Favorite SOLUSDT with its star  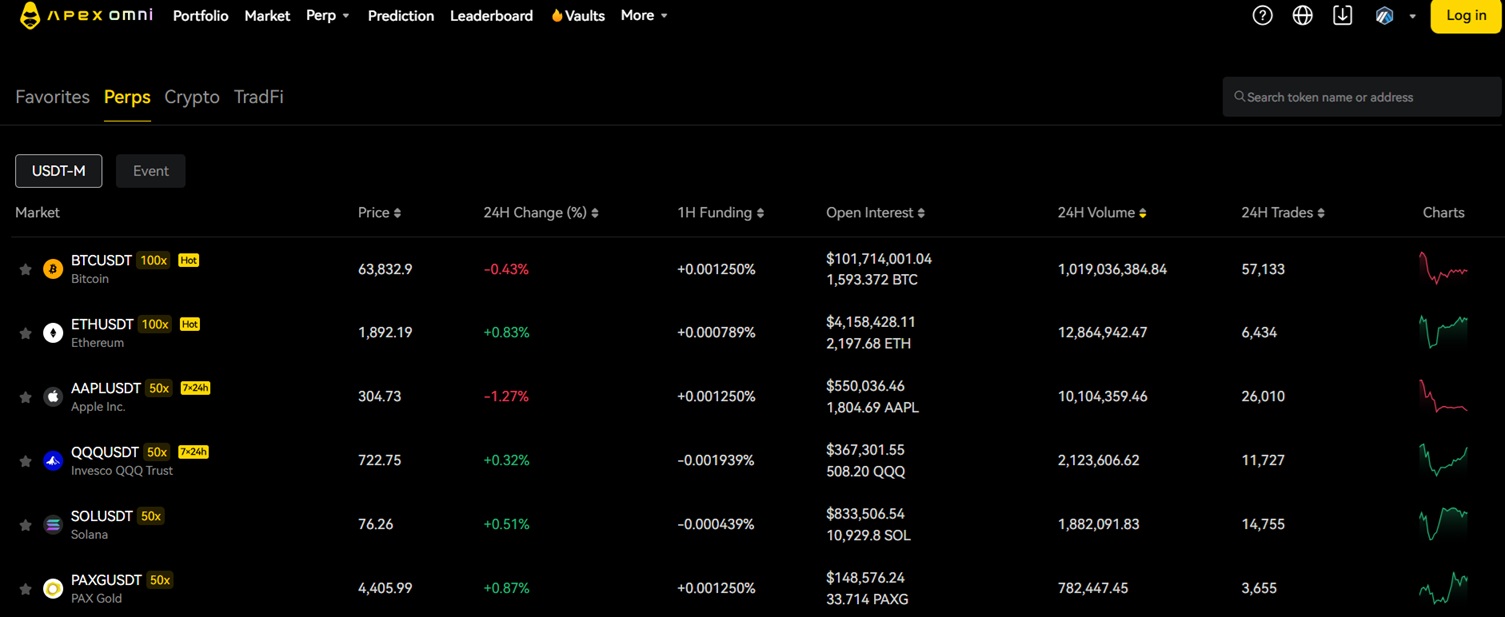(x=26, y=525)
